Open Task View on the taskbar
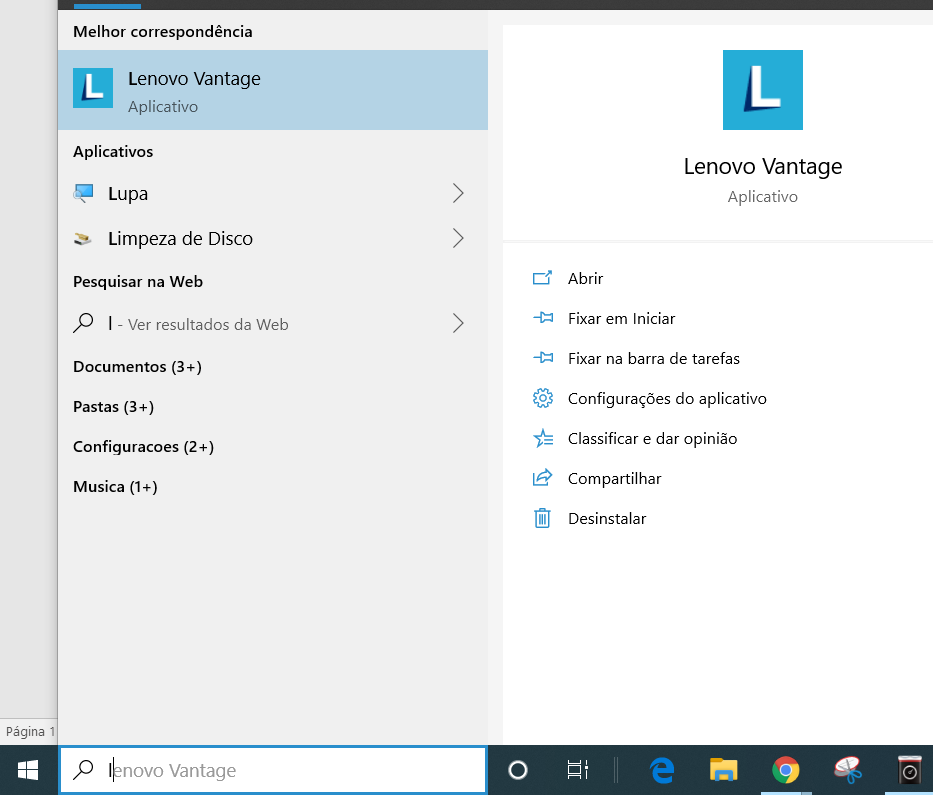 tap(577, 770)
